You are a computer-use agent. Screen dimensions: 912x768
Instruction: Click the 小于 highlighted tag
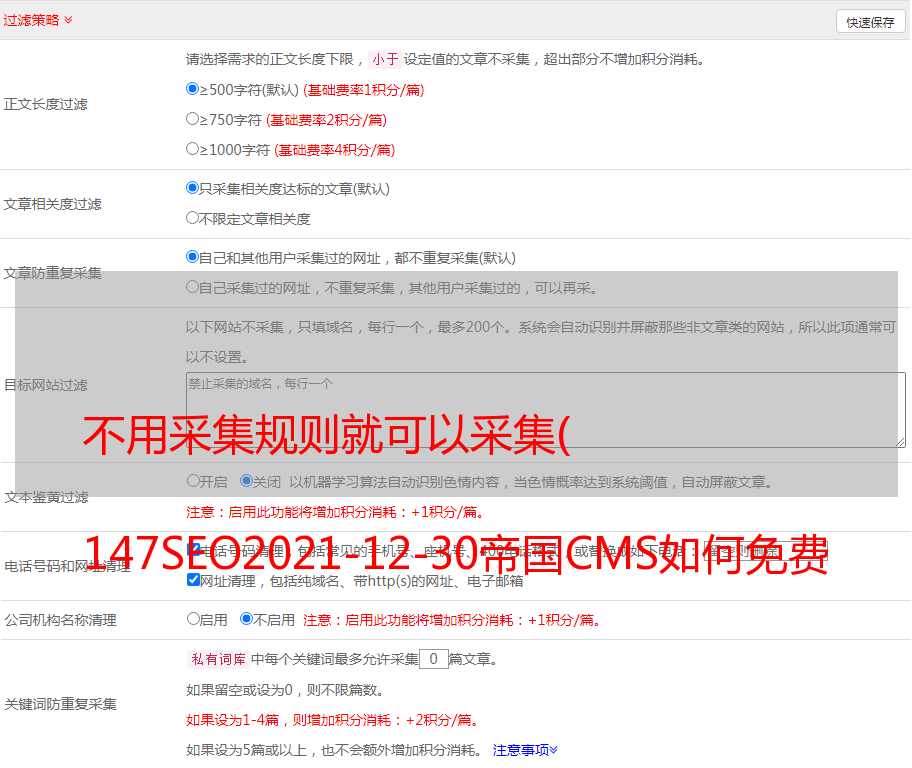coord(386,59)
